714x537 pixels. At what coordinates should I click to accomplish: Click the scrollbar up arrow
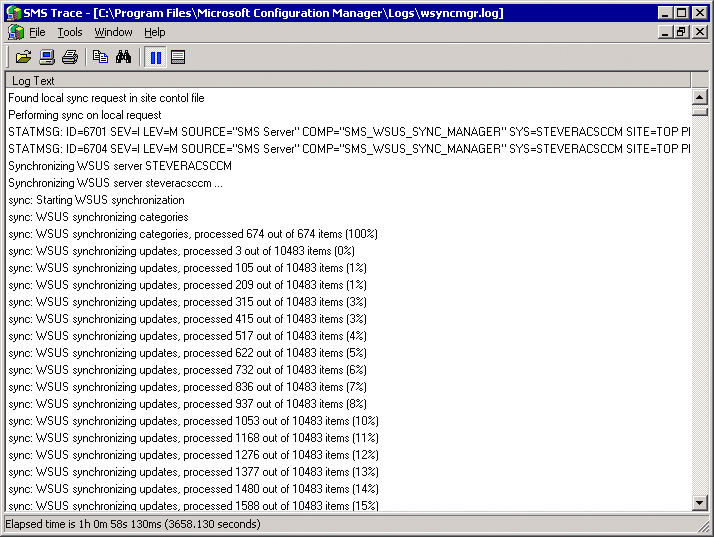[699, 97]
